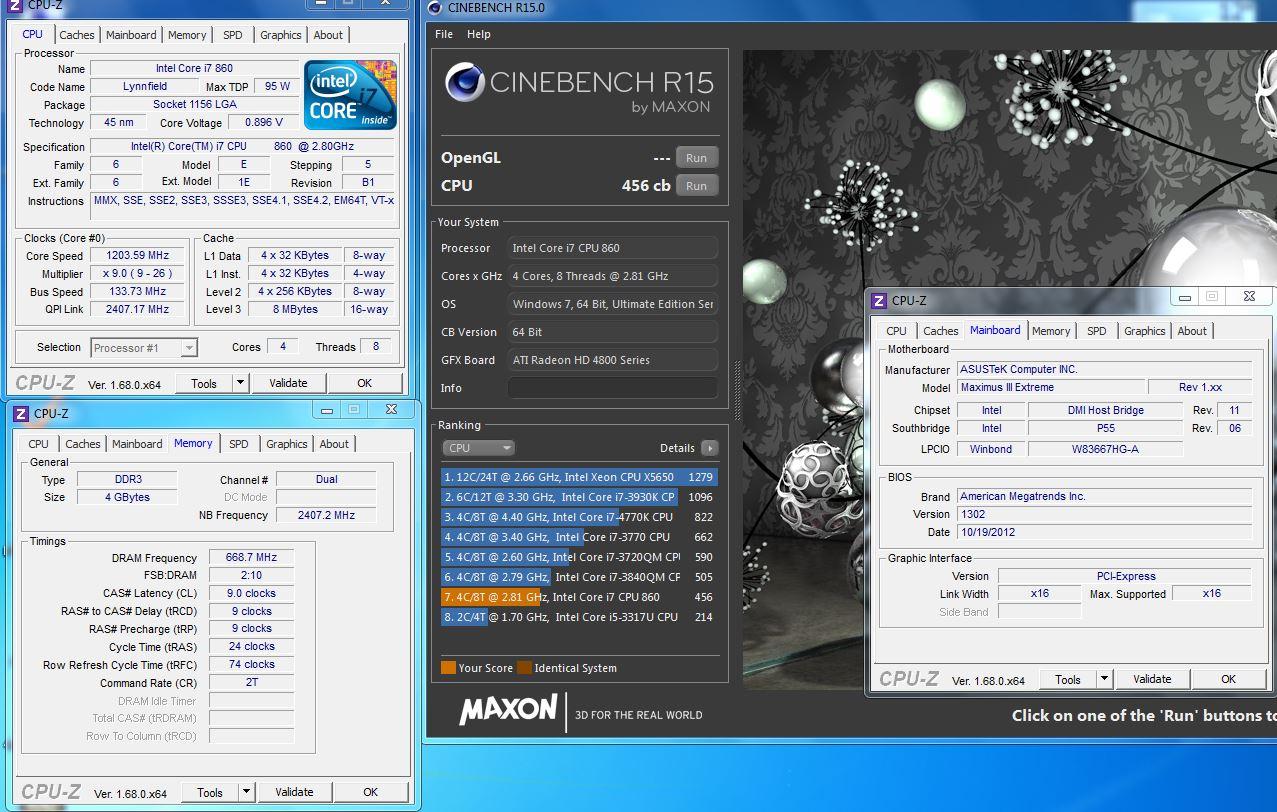Image resolution: width=1277 pixels, height=812 pixels.
Task: Click Validate in the Memory window
Action: tap(294, 792)
